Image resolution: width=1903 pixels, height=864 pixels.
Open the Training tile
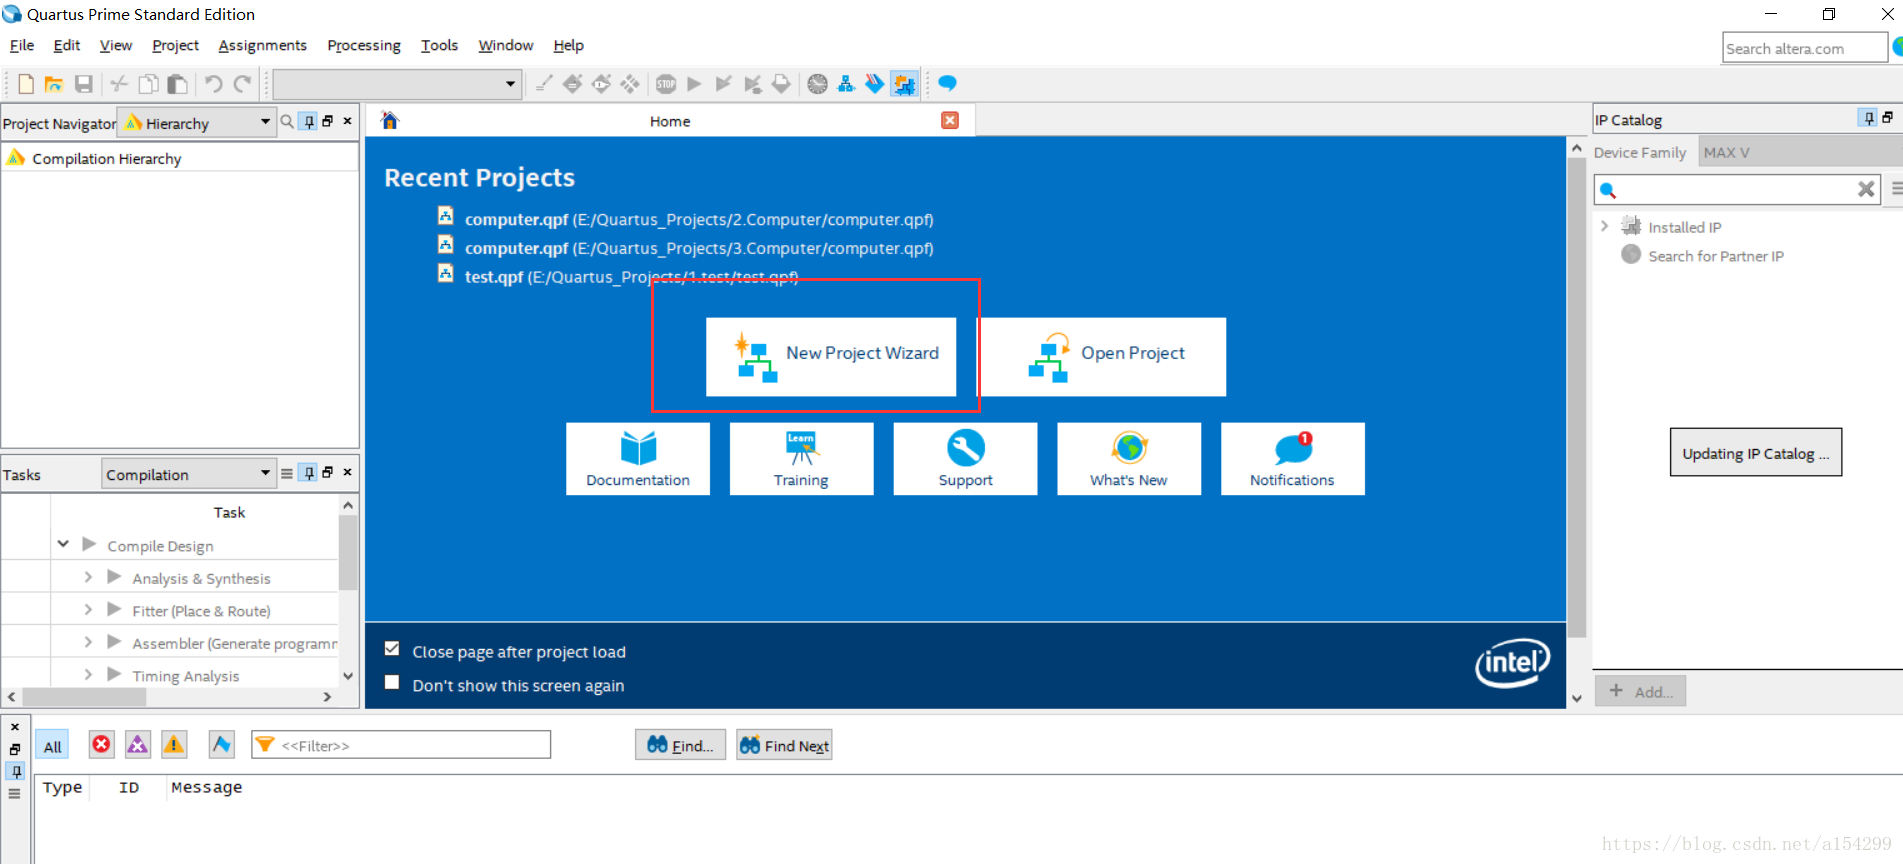[801, 459]
